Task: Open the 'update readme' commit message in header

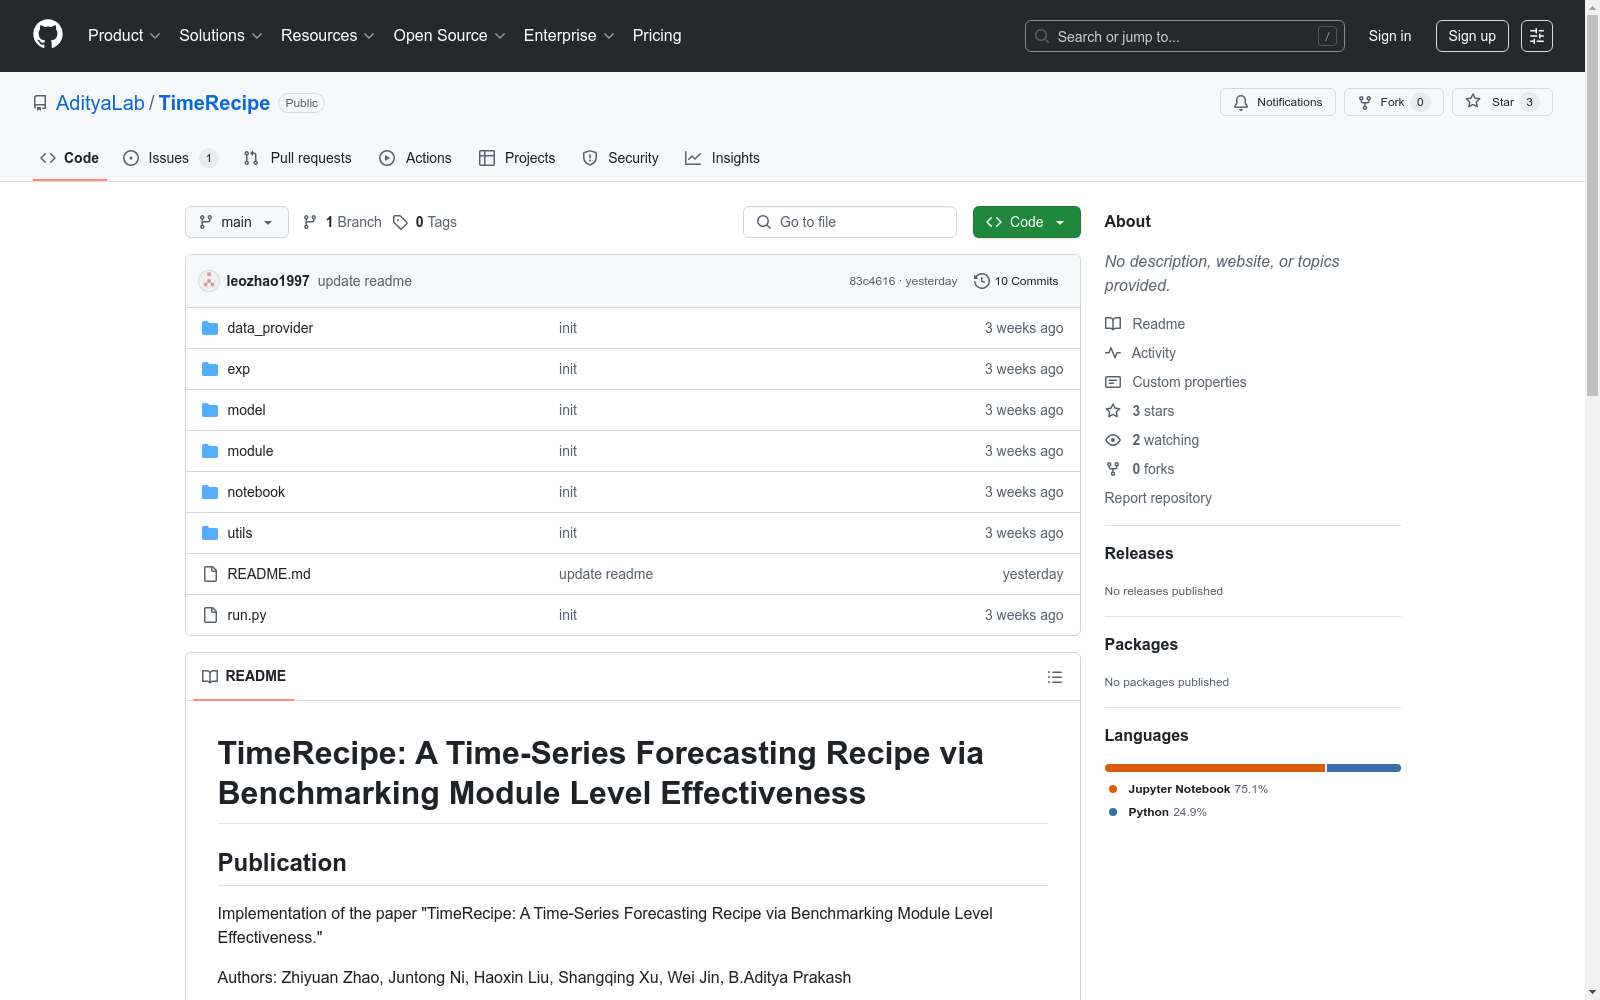Action: 365,281
